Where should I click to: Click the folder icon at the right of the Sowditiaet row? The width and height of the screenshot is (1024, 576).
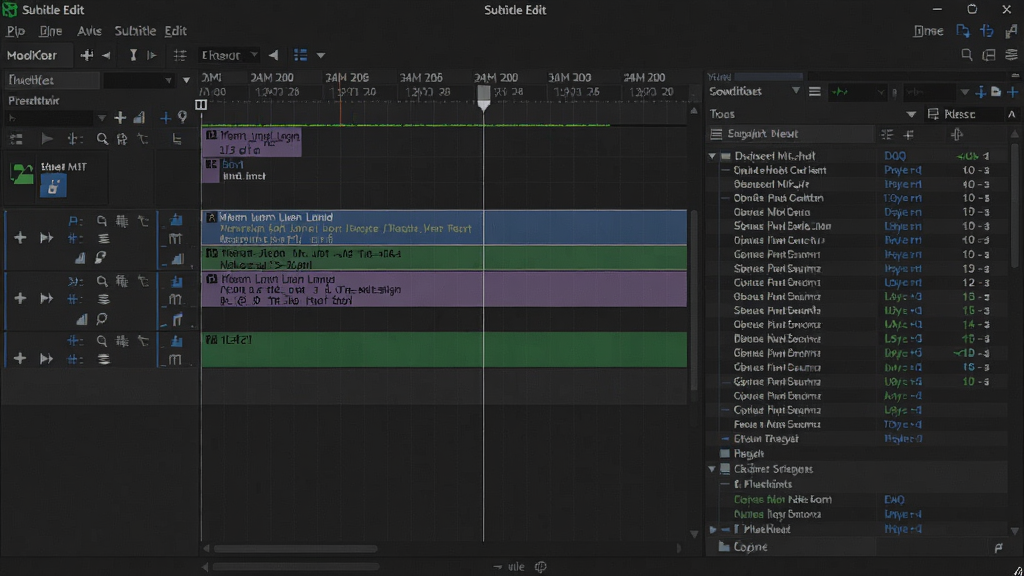[996, 92]
